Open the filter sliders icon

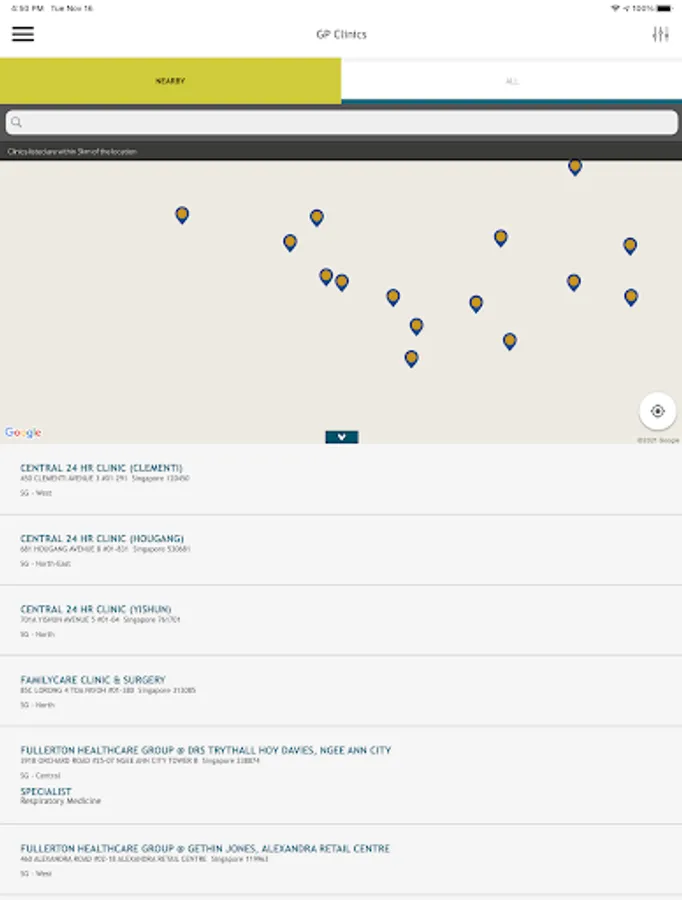tap(661, 34)
